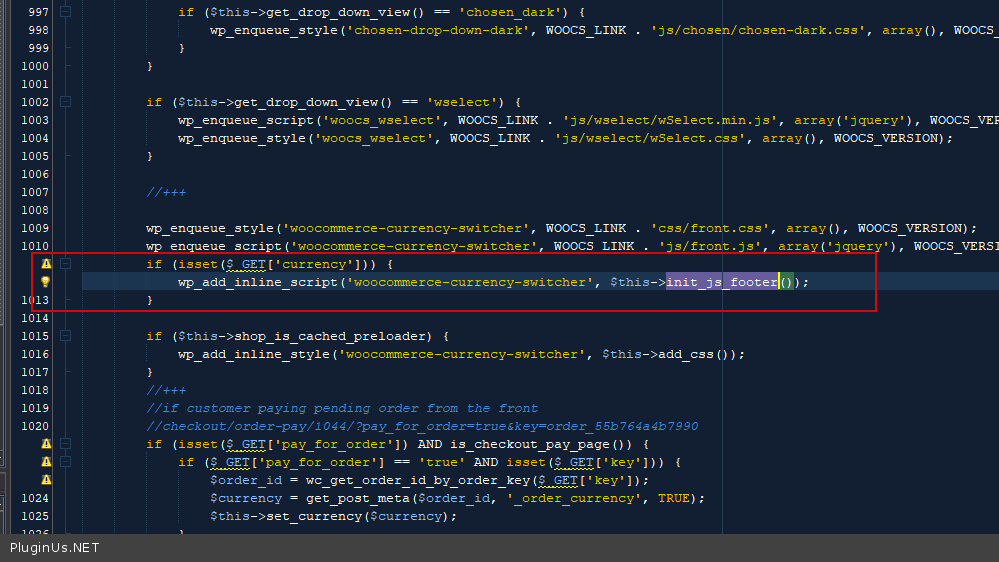Screen dimensions: 999x562
Task: Click line number 1009 in the gutter
Action: (x=34, y=228)
